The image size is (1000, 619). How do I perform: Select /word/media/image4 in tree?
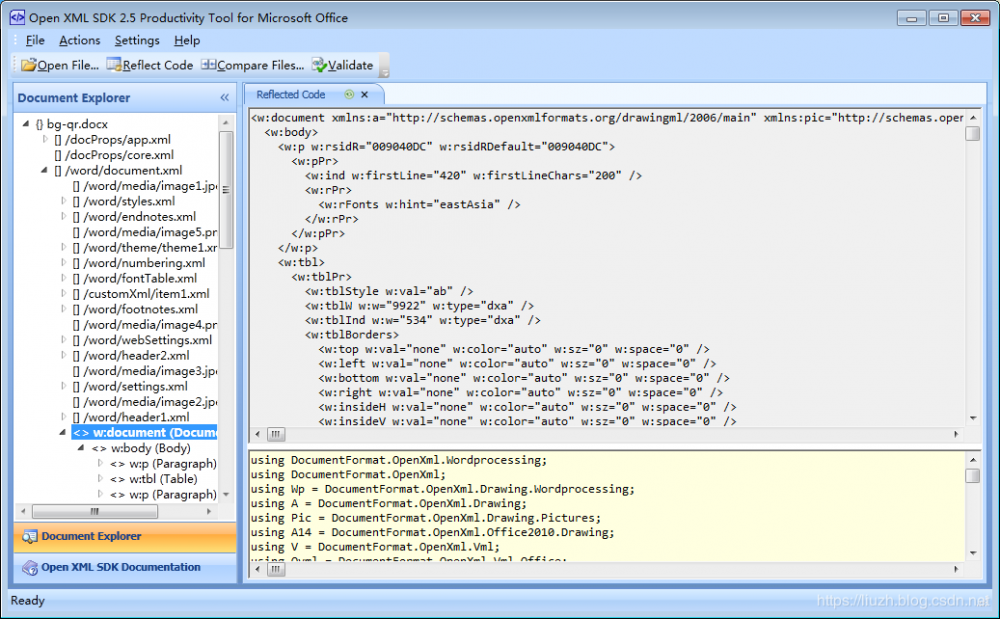point(145,324)
